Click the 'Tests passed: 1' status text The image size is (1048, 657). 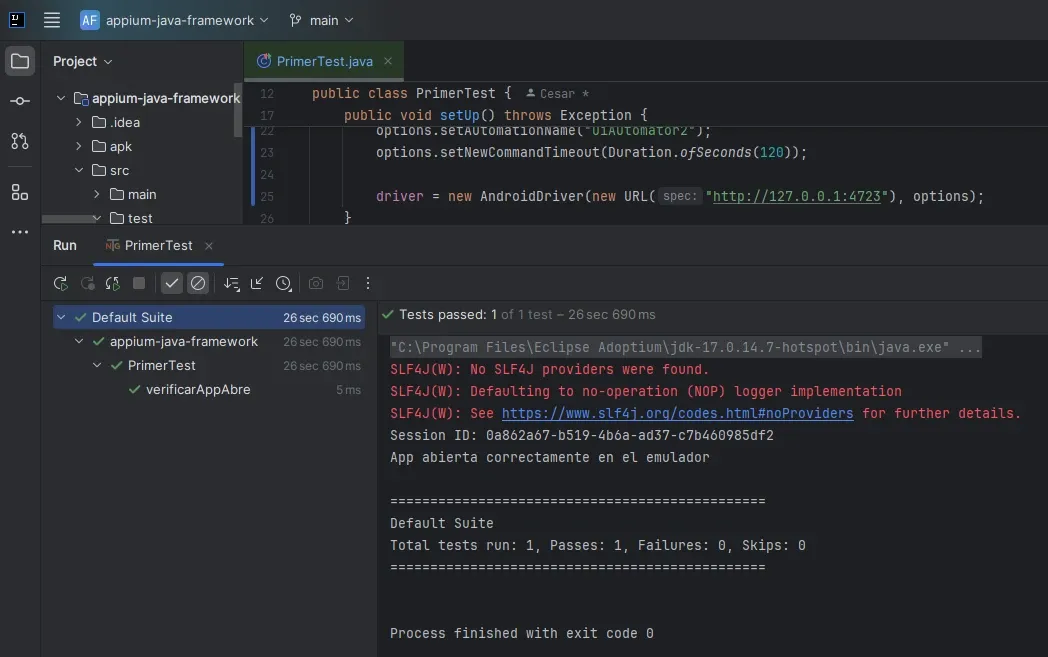tap(447, 315)
